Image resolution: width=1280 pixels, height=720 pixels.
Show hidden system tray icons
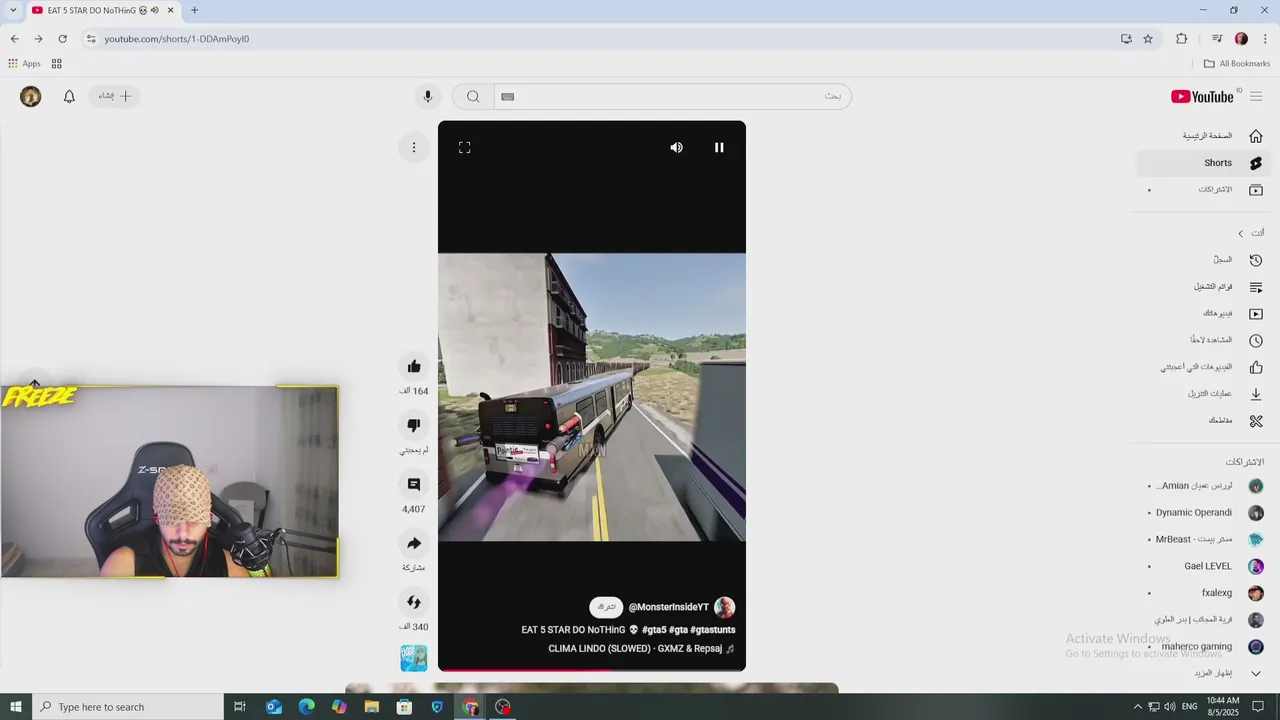point(1137,707)
